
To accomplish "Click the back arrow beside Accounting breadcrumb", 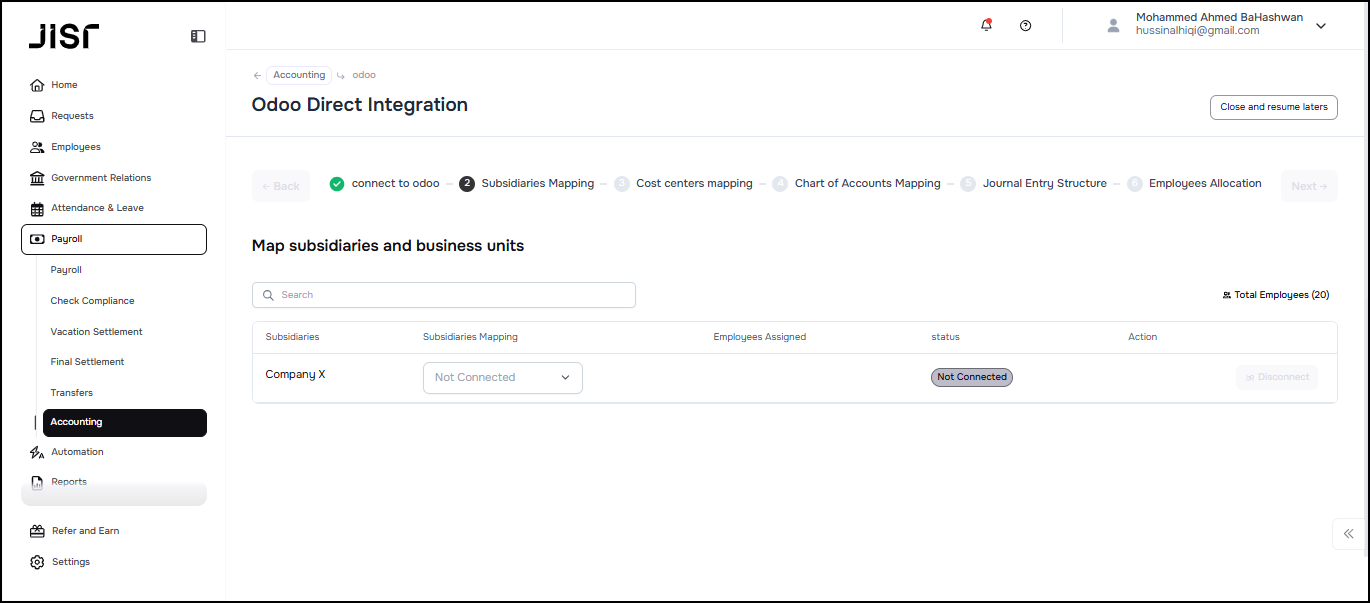I will (257, 75).
